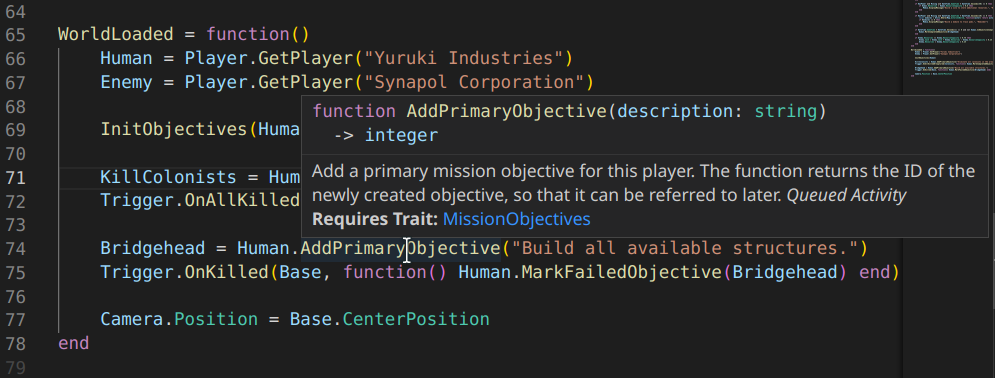This screenshot has height=378, width=995.
Task: Click the integer return type in tooltip
Action: pos(401,136)
